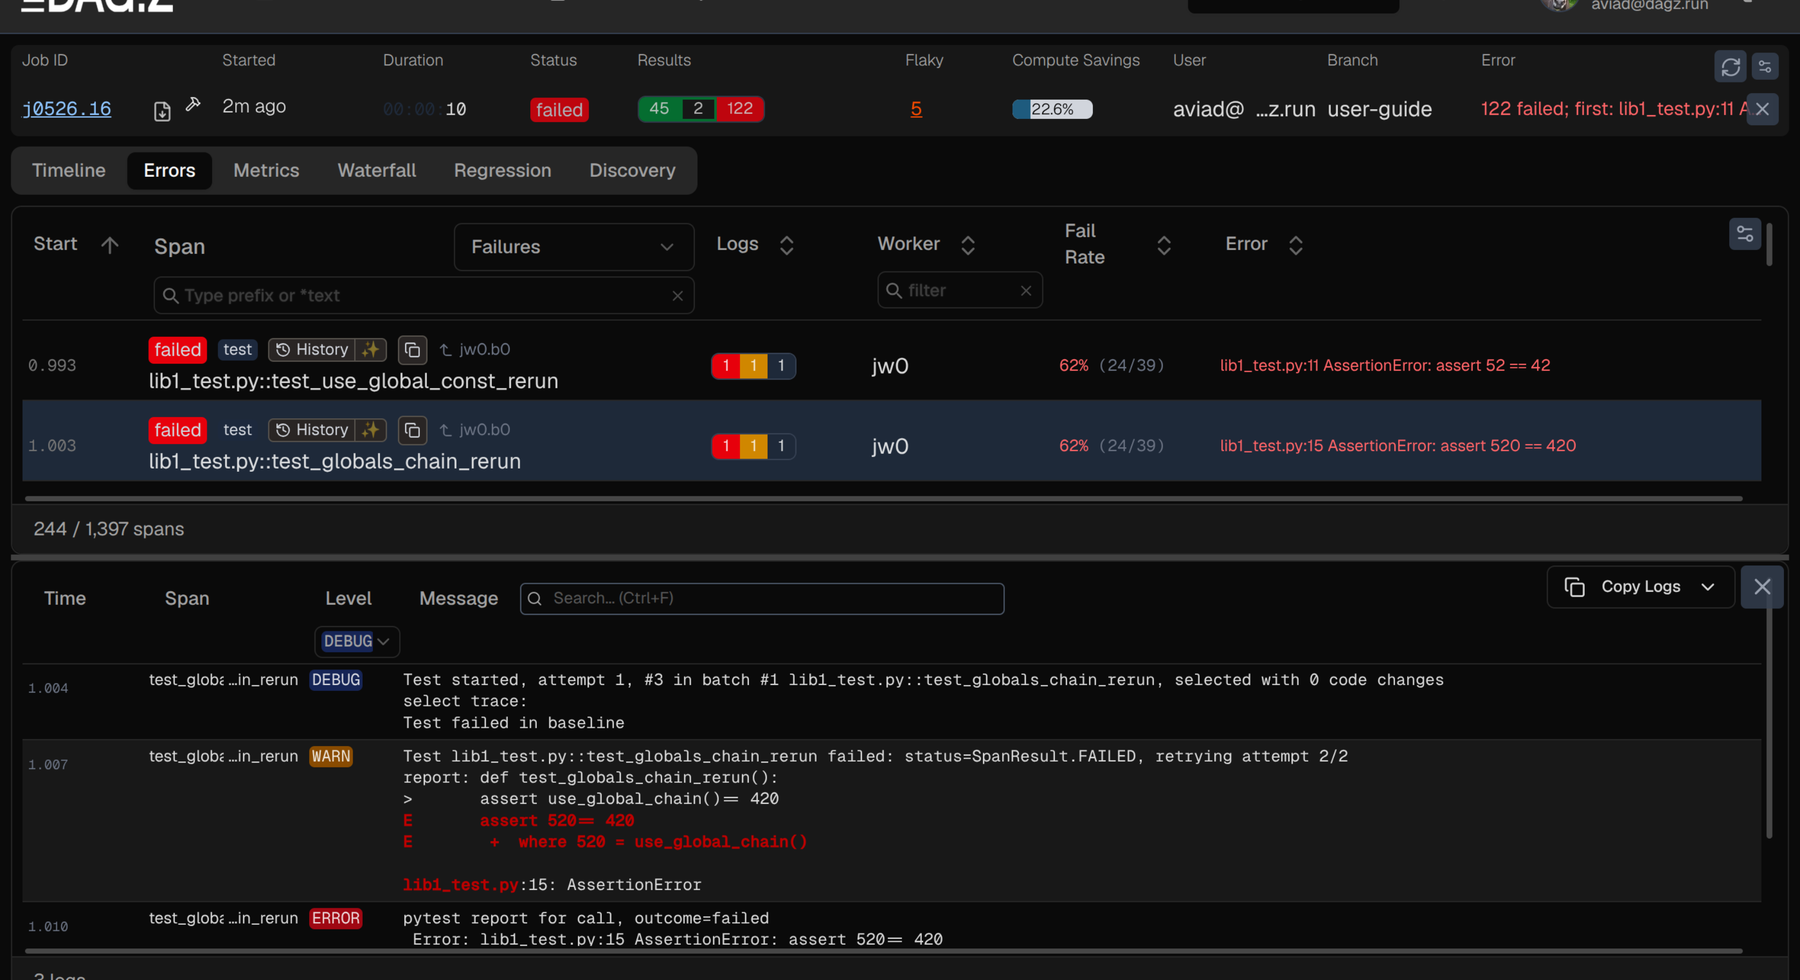Sort by Start using the up arrow
The height and width of the screenshot is (980, 1800).
pos(110,245)
